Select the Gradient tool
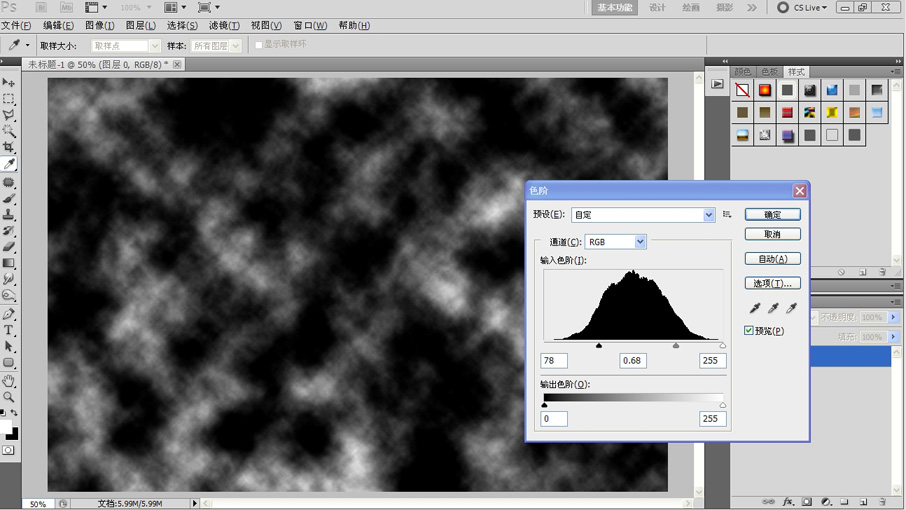Viewport: 906px width, 510px height. pos(9,263)
